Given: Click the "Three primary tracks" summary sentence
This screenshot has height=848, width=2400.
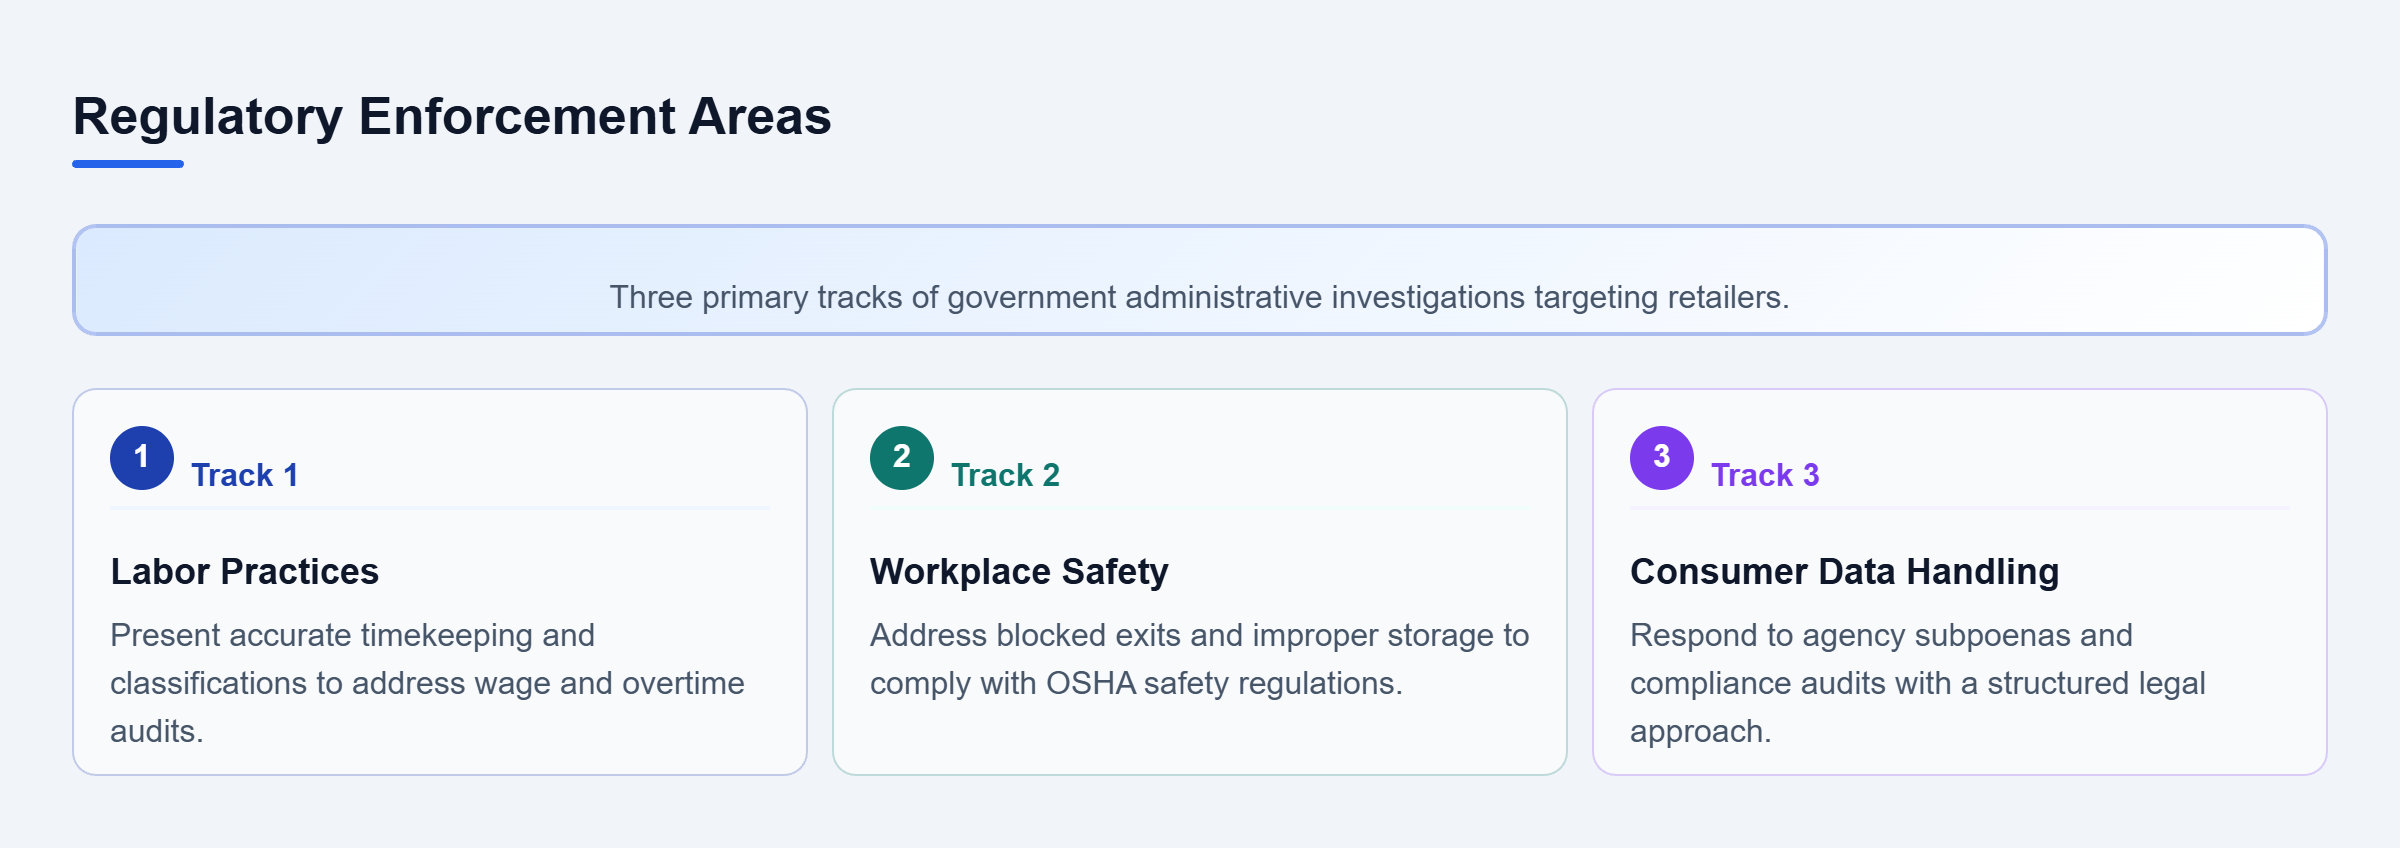Looking at the screenshot, I should point(1200,297).
